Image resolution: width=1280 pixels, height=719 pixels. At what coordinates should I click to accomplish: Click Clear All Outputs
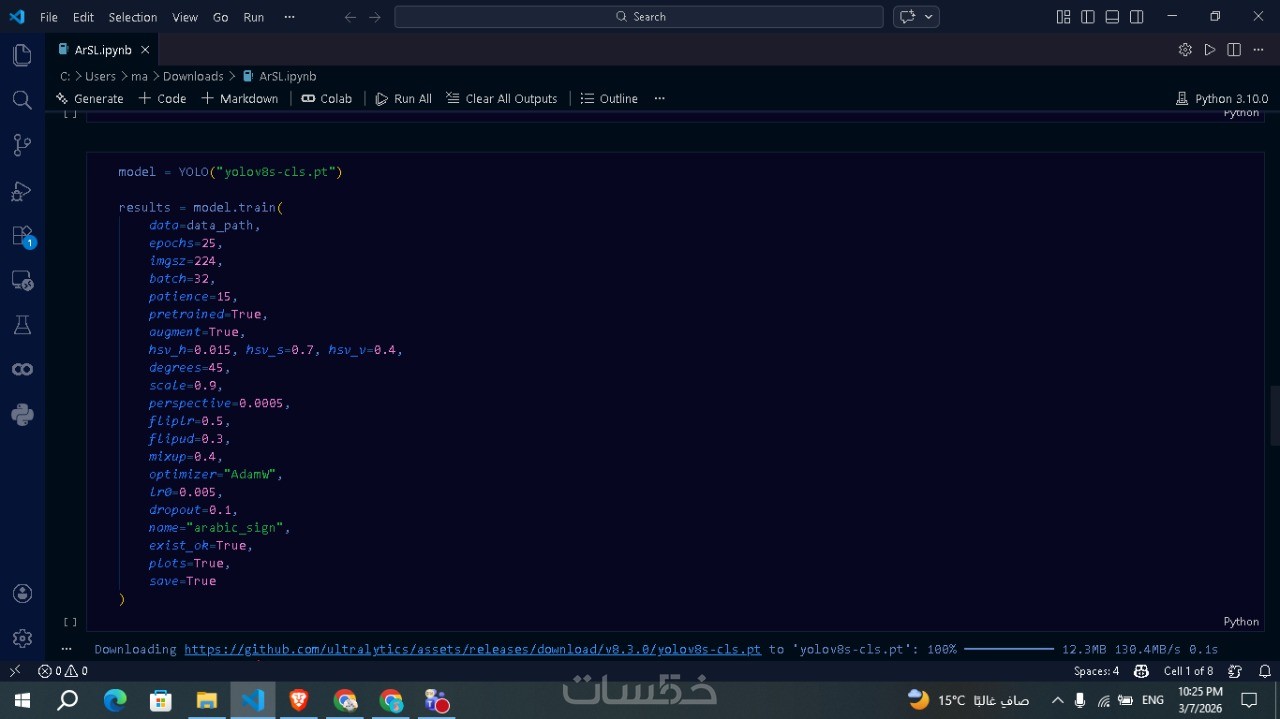502,98
